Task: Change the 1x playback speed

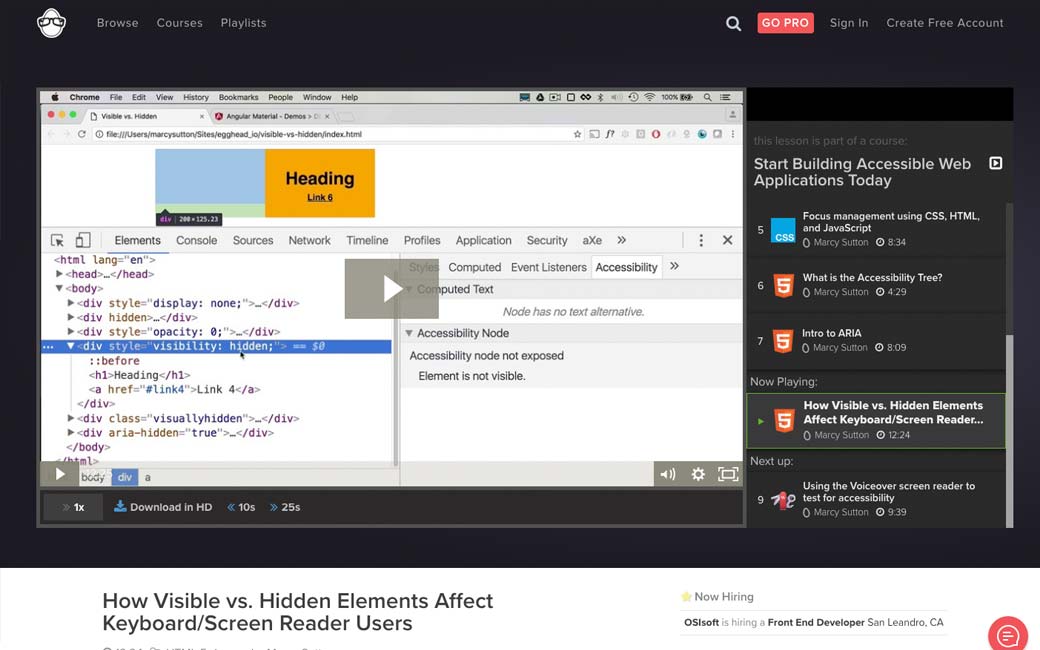Action: click(73, 507)
